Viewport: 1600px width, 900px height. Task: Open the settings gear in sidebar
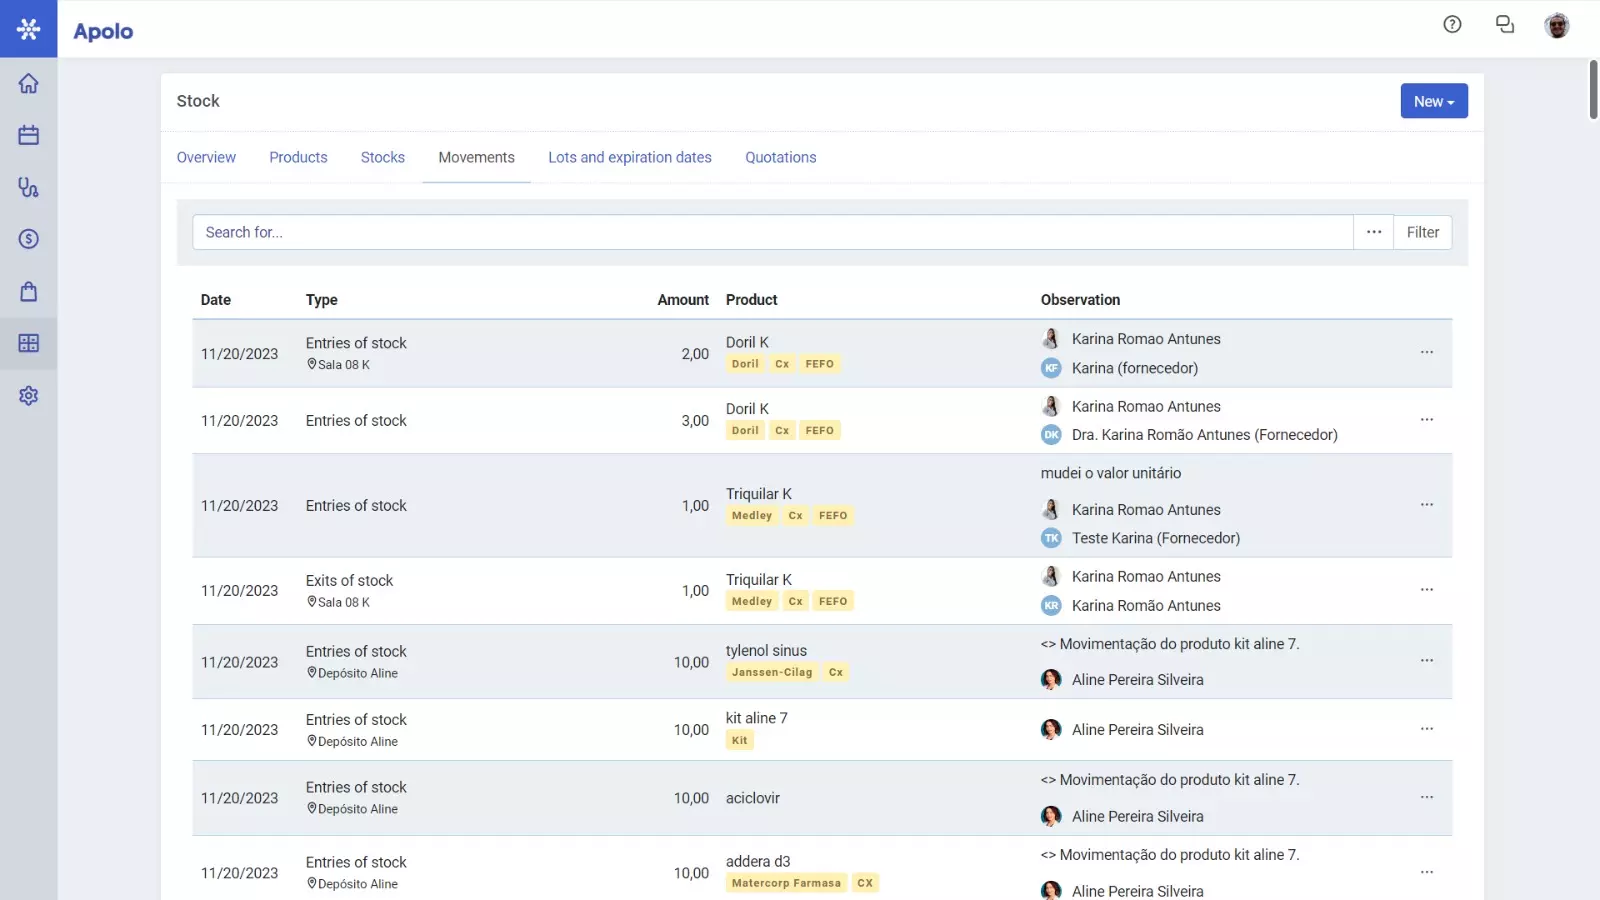point(28,395)
